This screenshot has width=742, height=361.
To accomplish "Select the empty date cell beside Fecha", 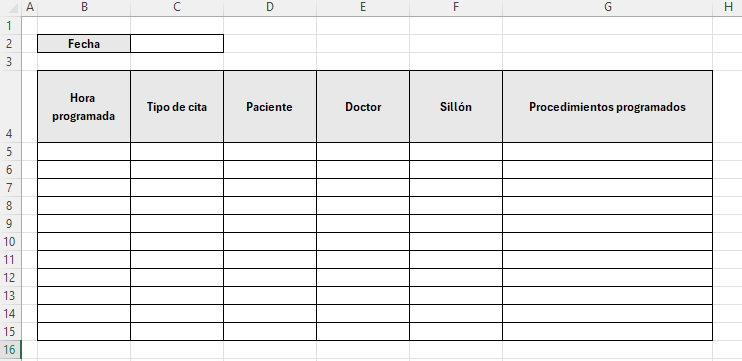I will pyautogui.click(x=177, y=44).
